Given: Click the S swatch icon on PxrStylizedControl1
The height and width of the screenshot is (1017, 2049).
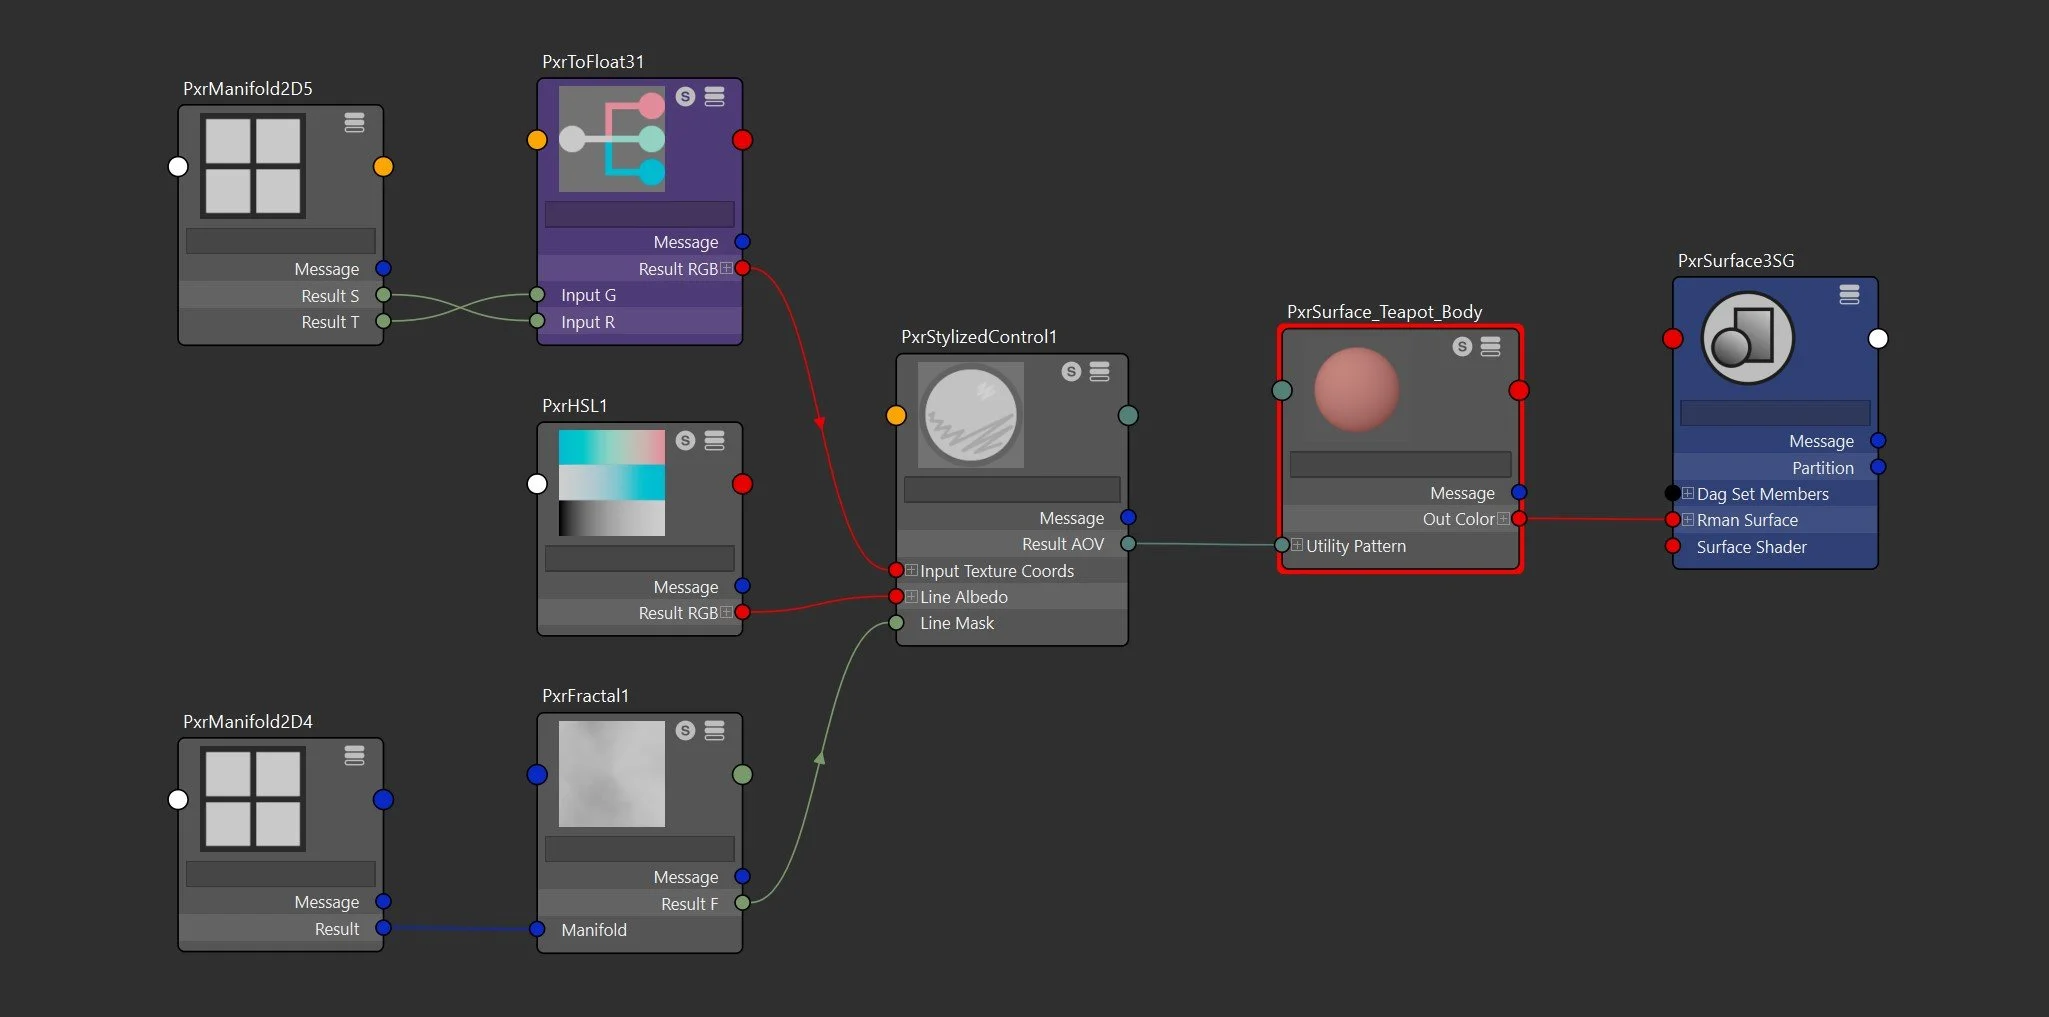Looking at the screenshot, I should tap(1069, 371).
